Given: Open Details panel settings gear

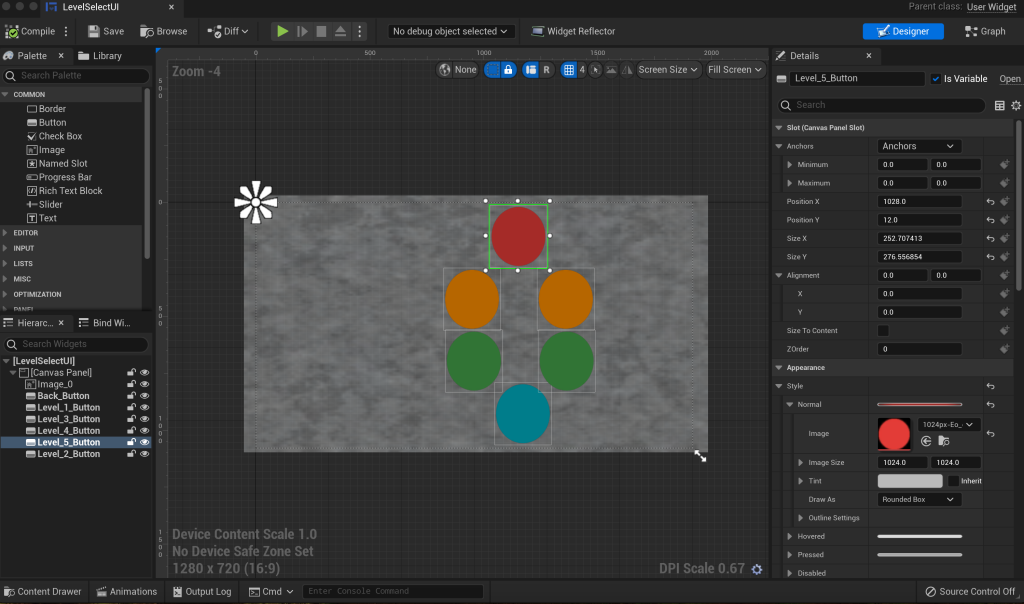Looking at the screenshot, I should [1016, 105].
